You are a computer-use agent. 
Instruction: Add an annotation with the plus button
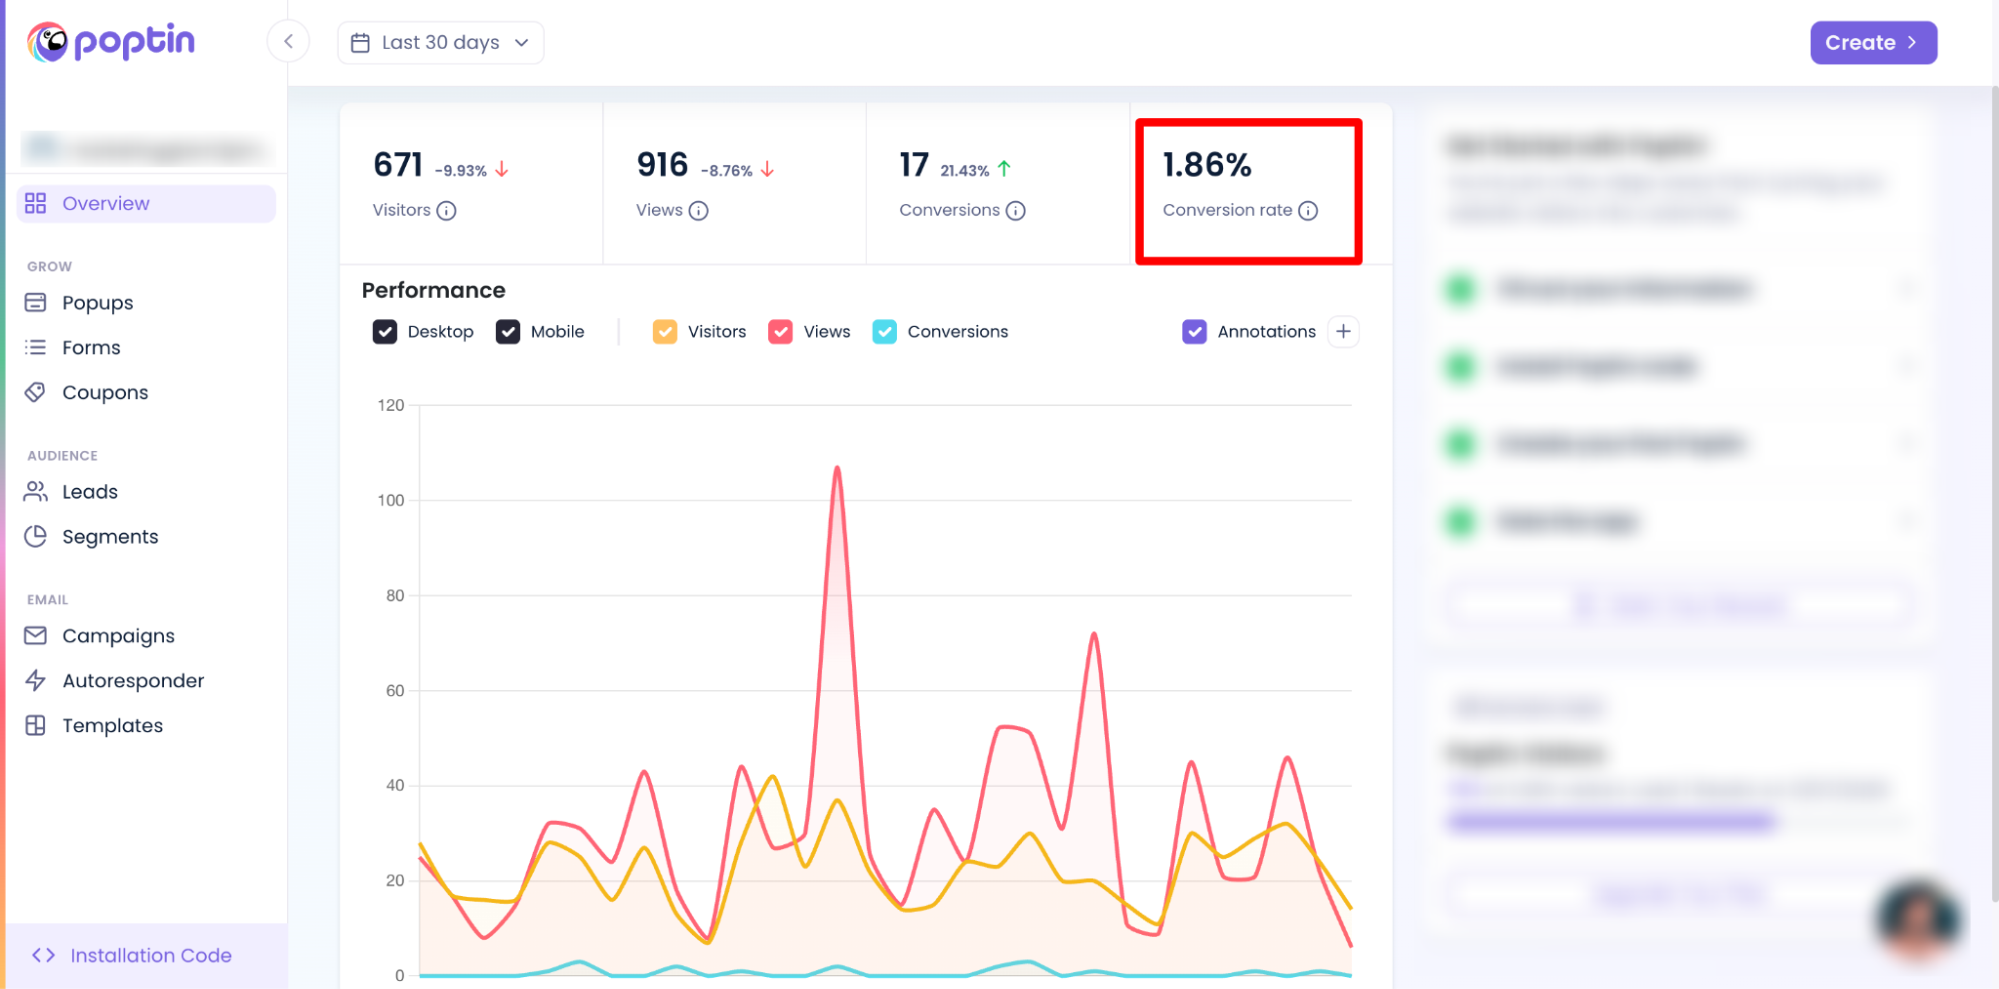1344,332
